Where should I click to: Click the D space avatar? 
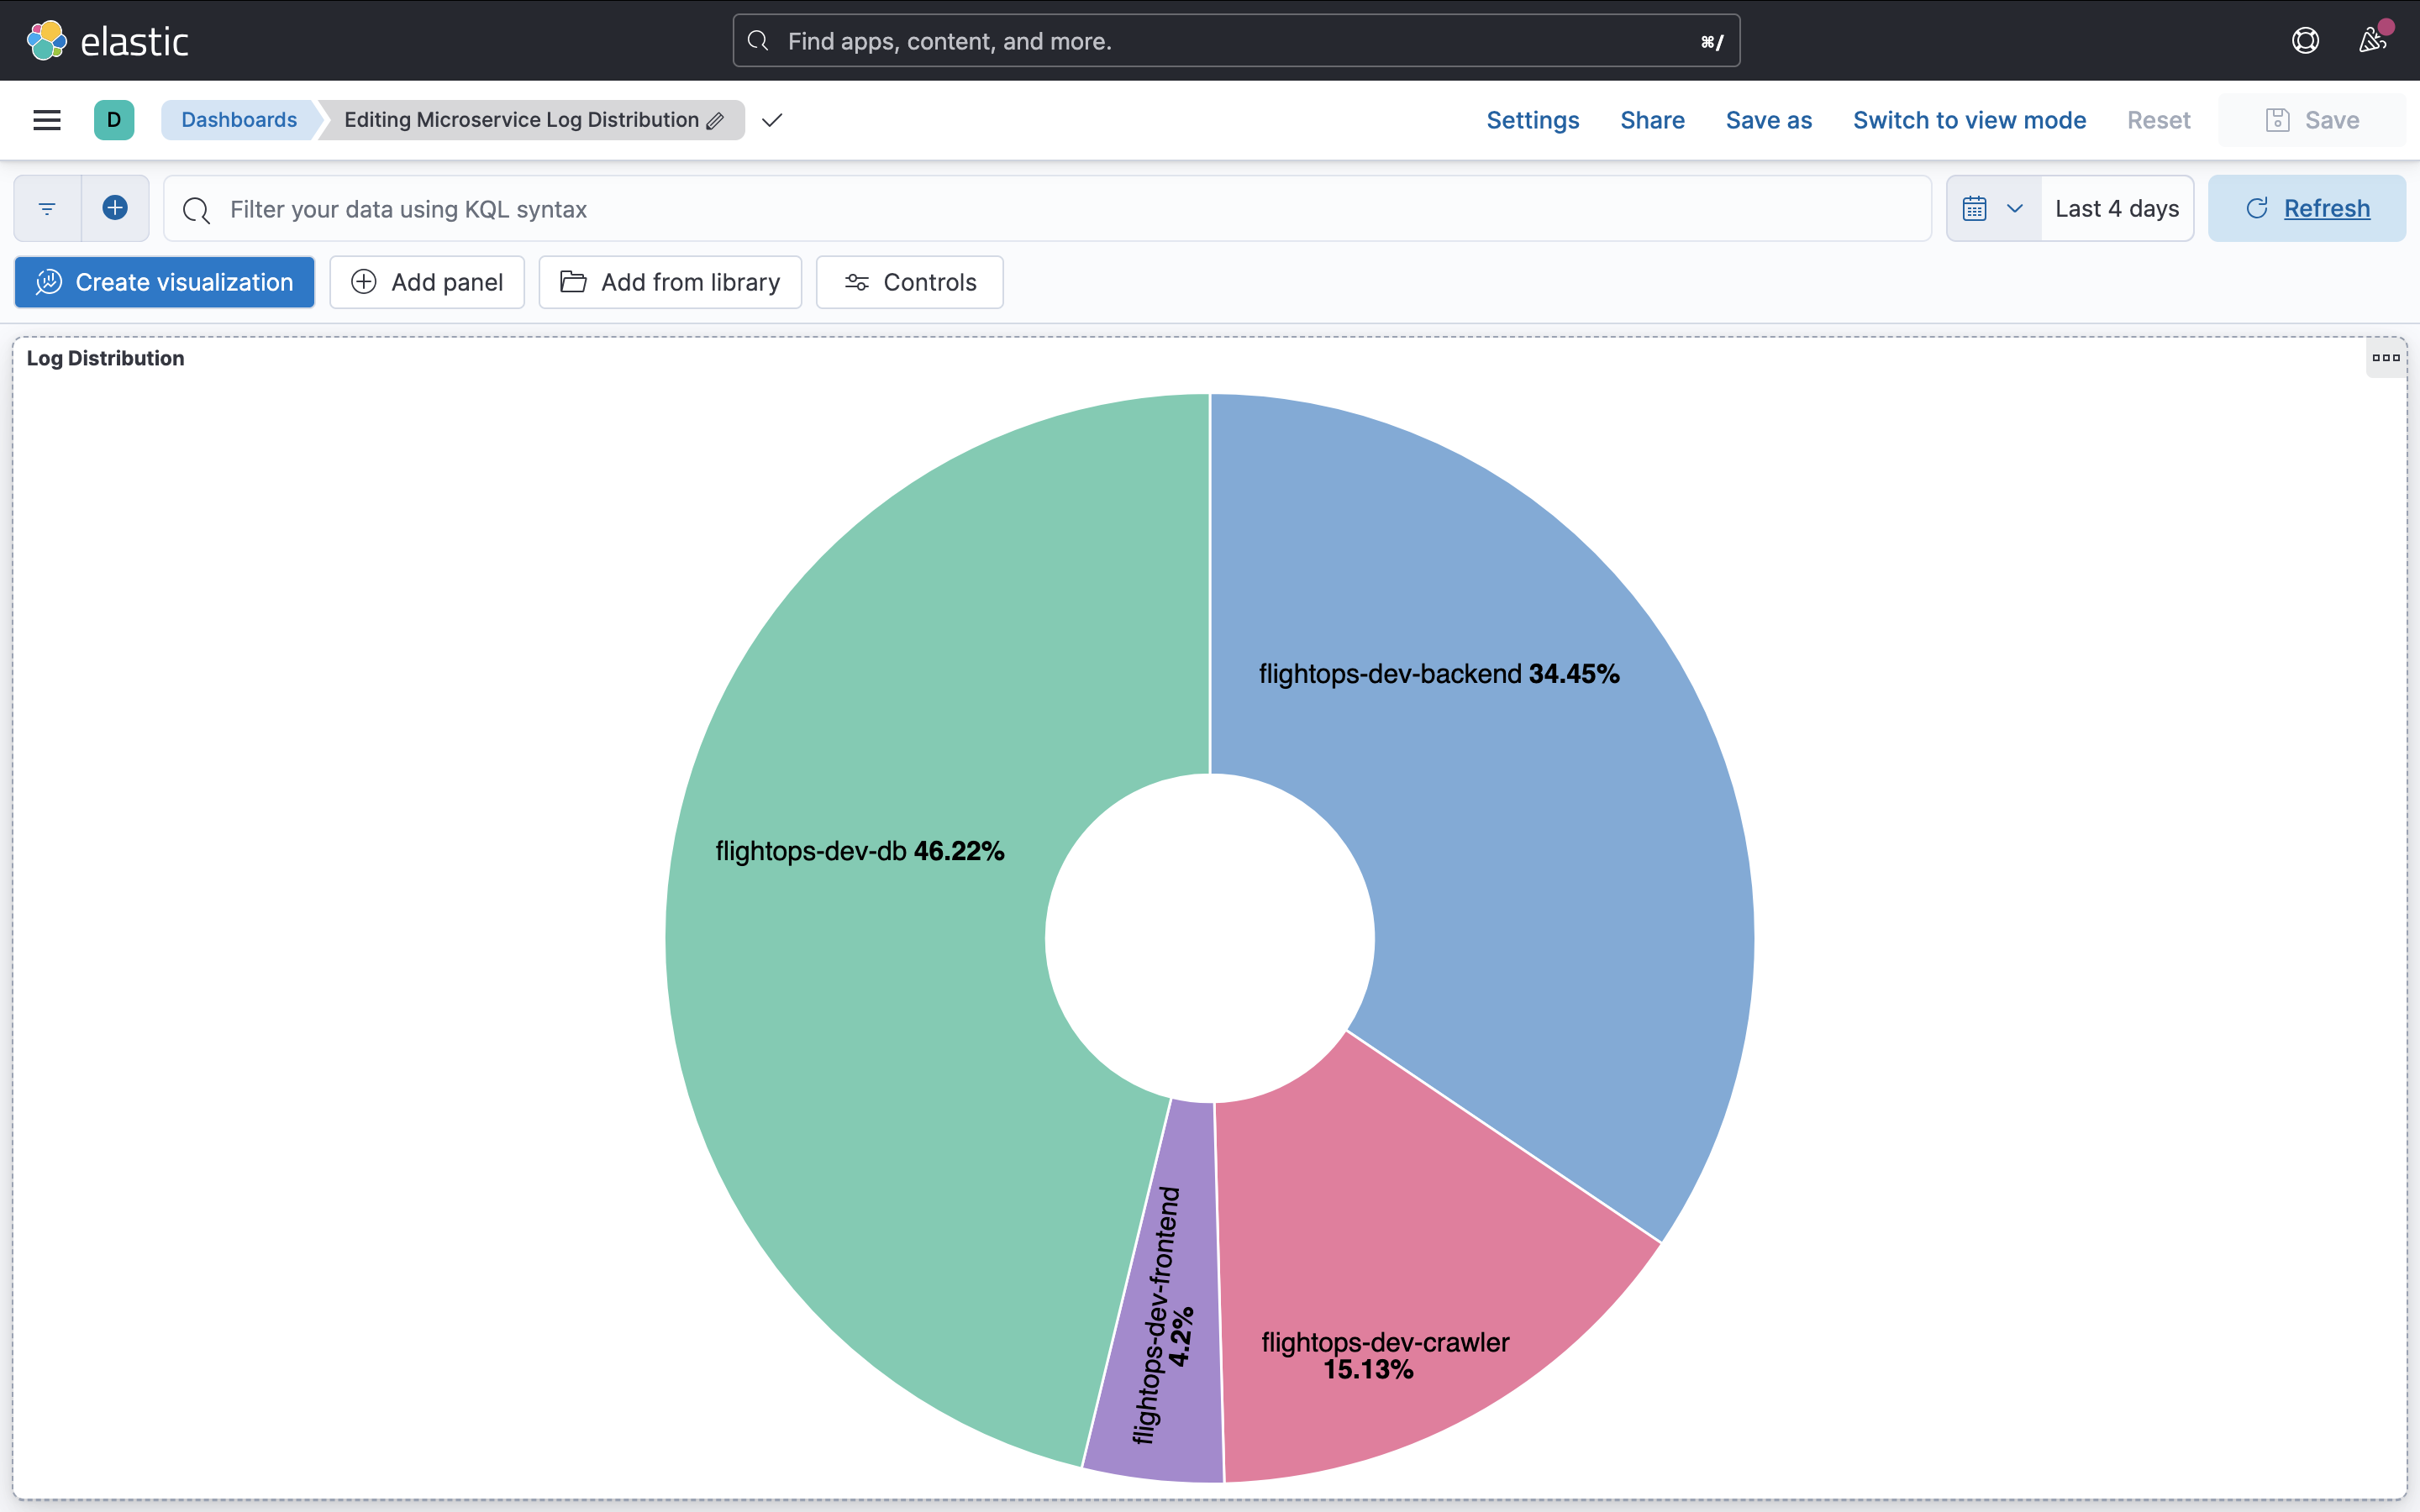tap(114, 120)
